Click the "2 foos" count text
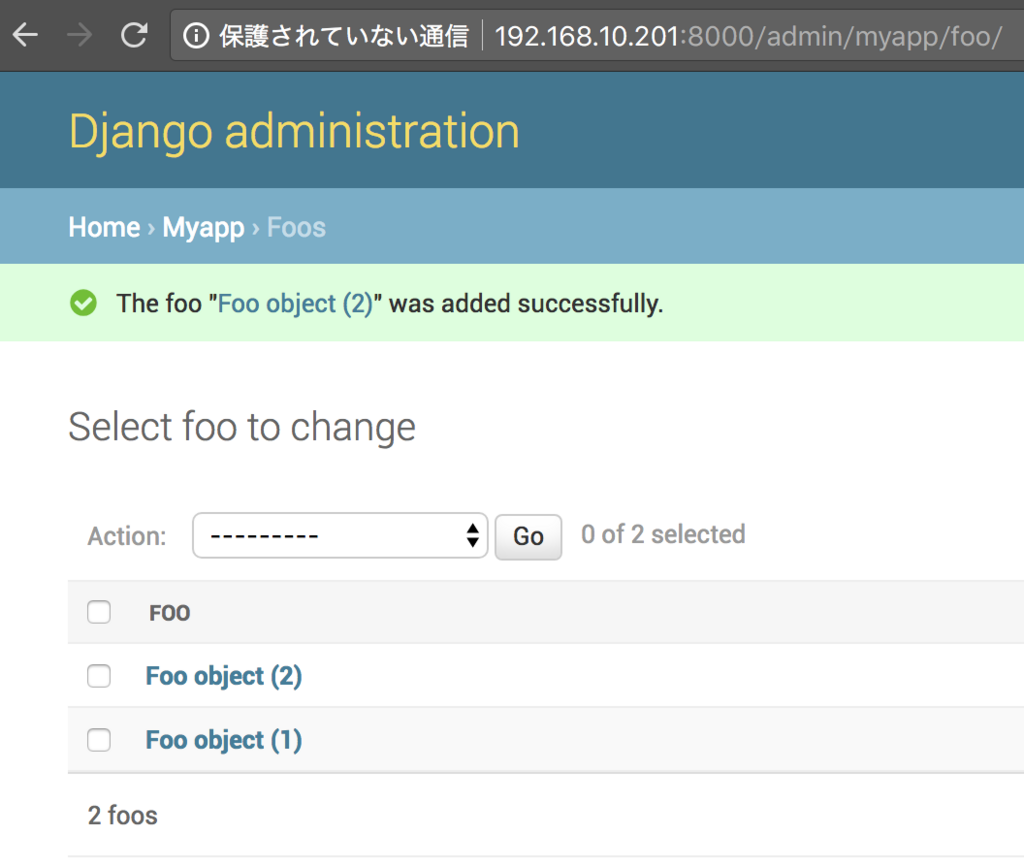This screenshot has width=1024, height=867. tap(123, 815)
